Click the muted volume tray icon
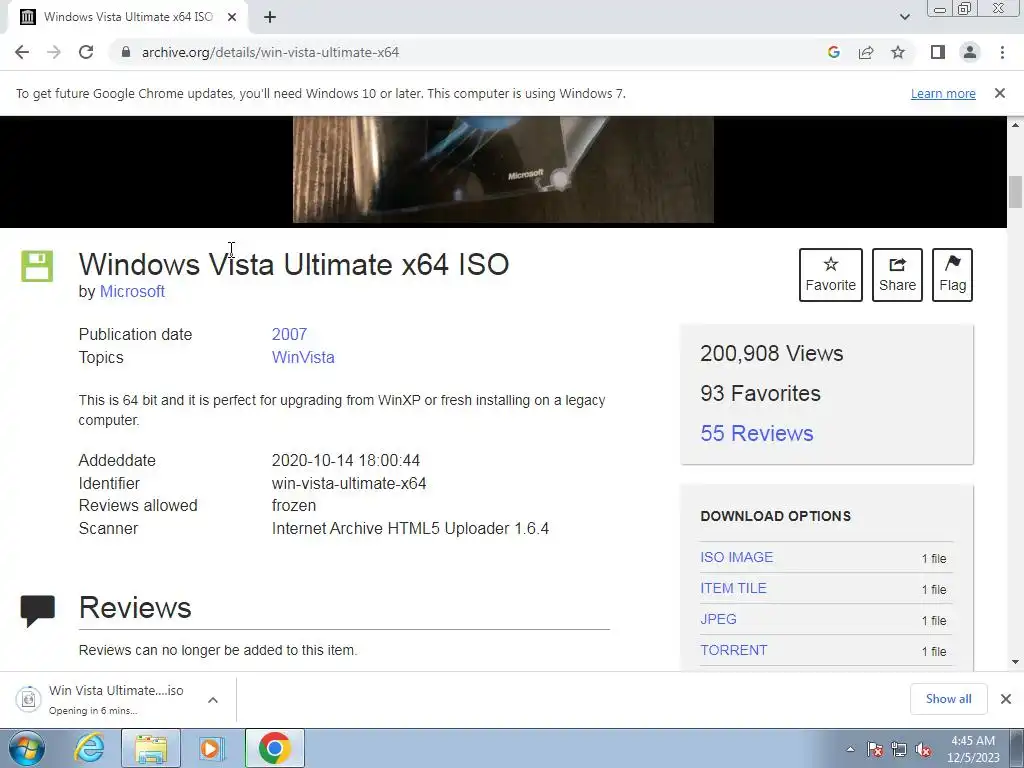Screen dimensions: 1024x768 click(923, 750)
